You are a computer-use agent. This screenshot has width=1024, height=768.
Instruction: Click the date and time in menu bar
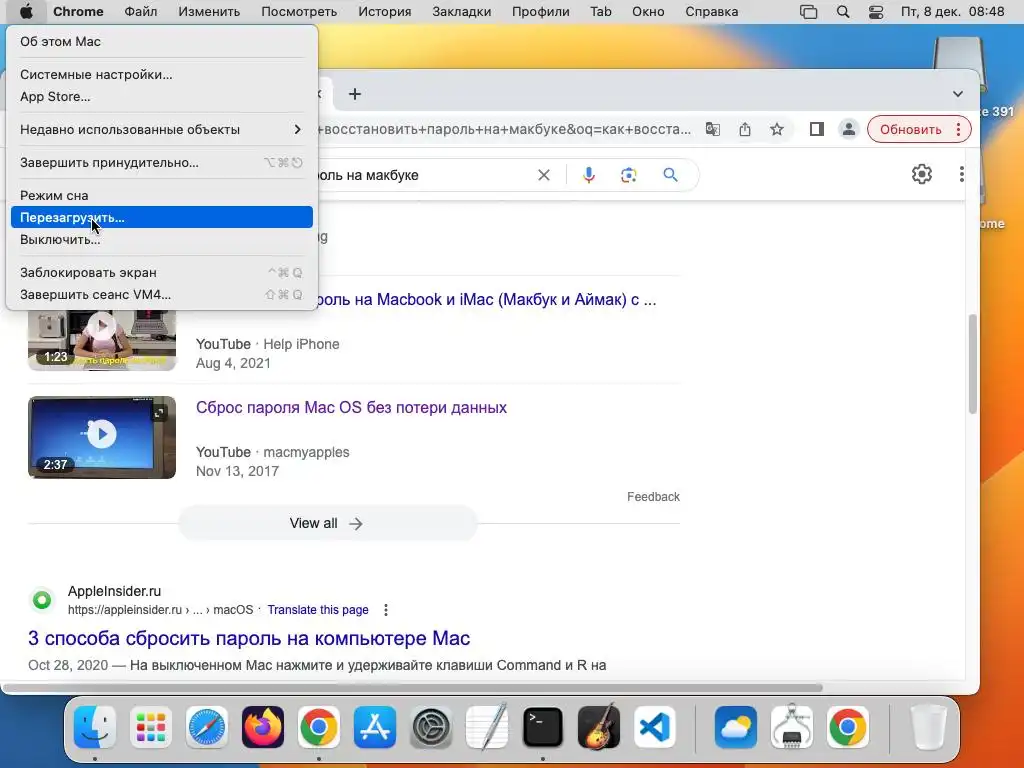(x=952, y=12)
